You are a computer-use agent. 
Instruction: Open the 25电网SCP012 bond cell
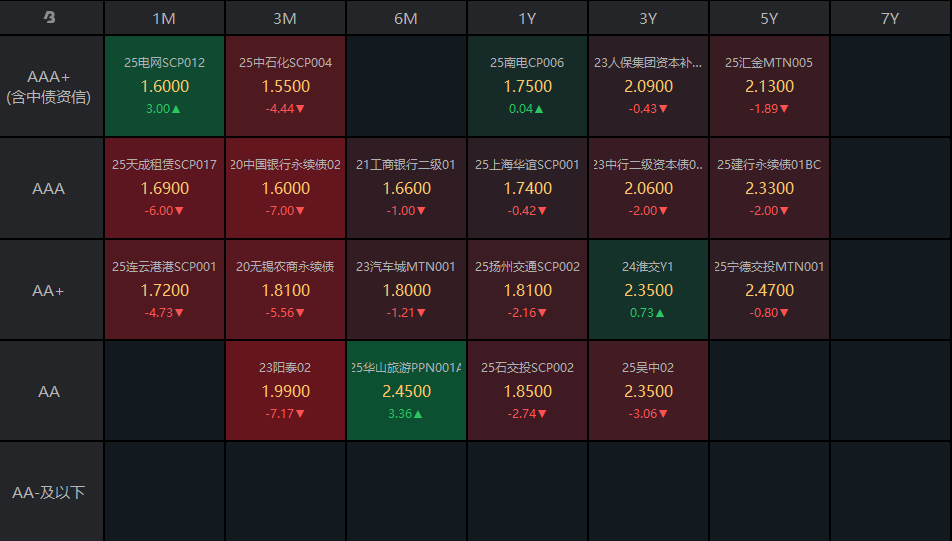(164, 86)
